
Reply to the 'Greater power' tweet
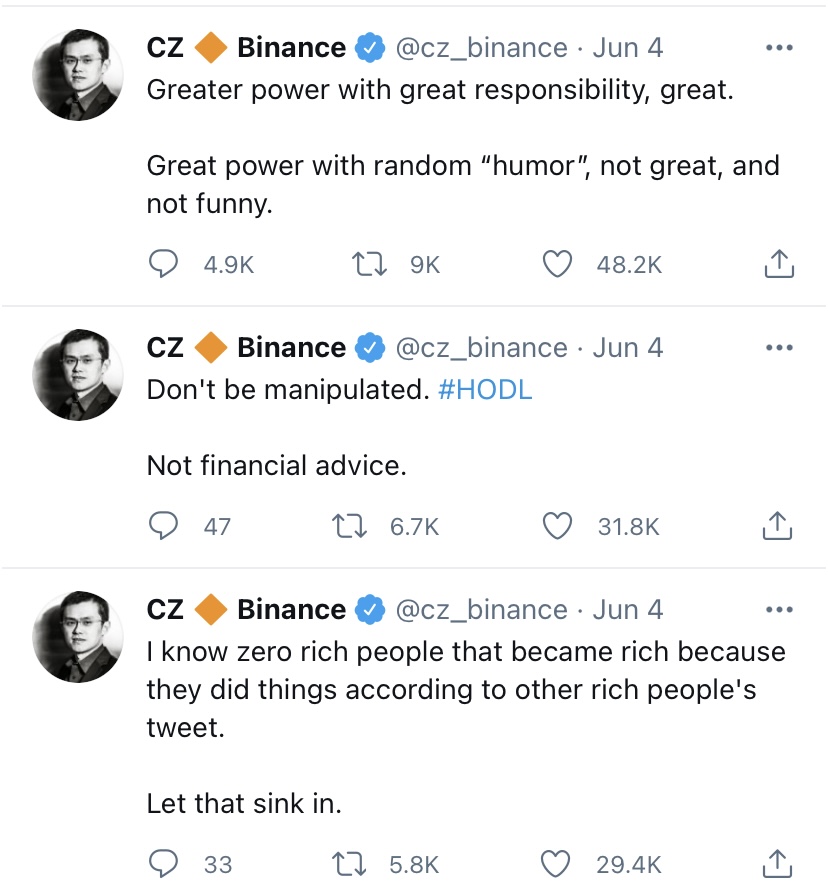click(x=163, y=264)
